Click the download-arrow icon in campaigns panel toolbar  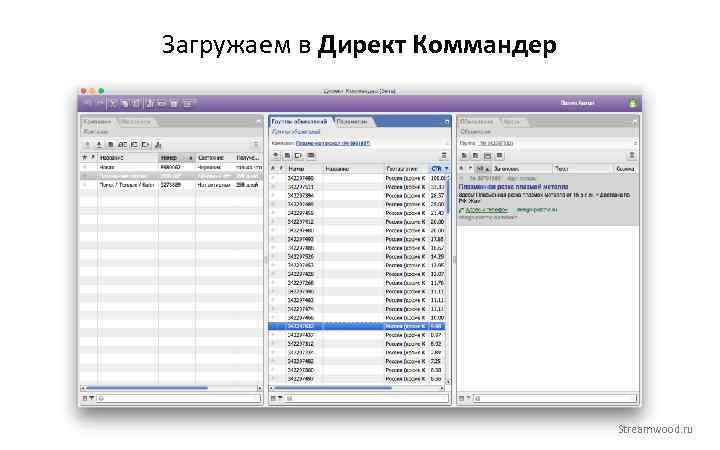click(99, 145)
